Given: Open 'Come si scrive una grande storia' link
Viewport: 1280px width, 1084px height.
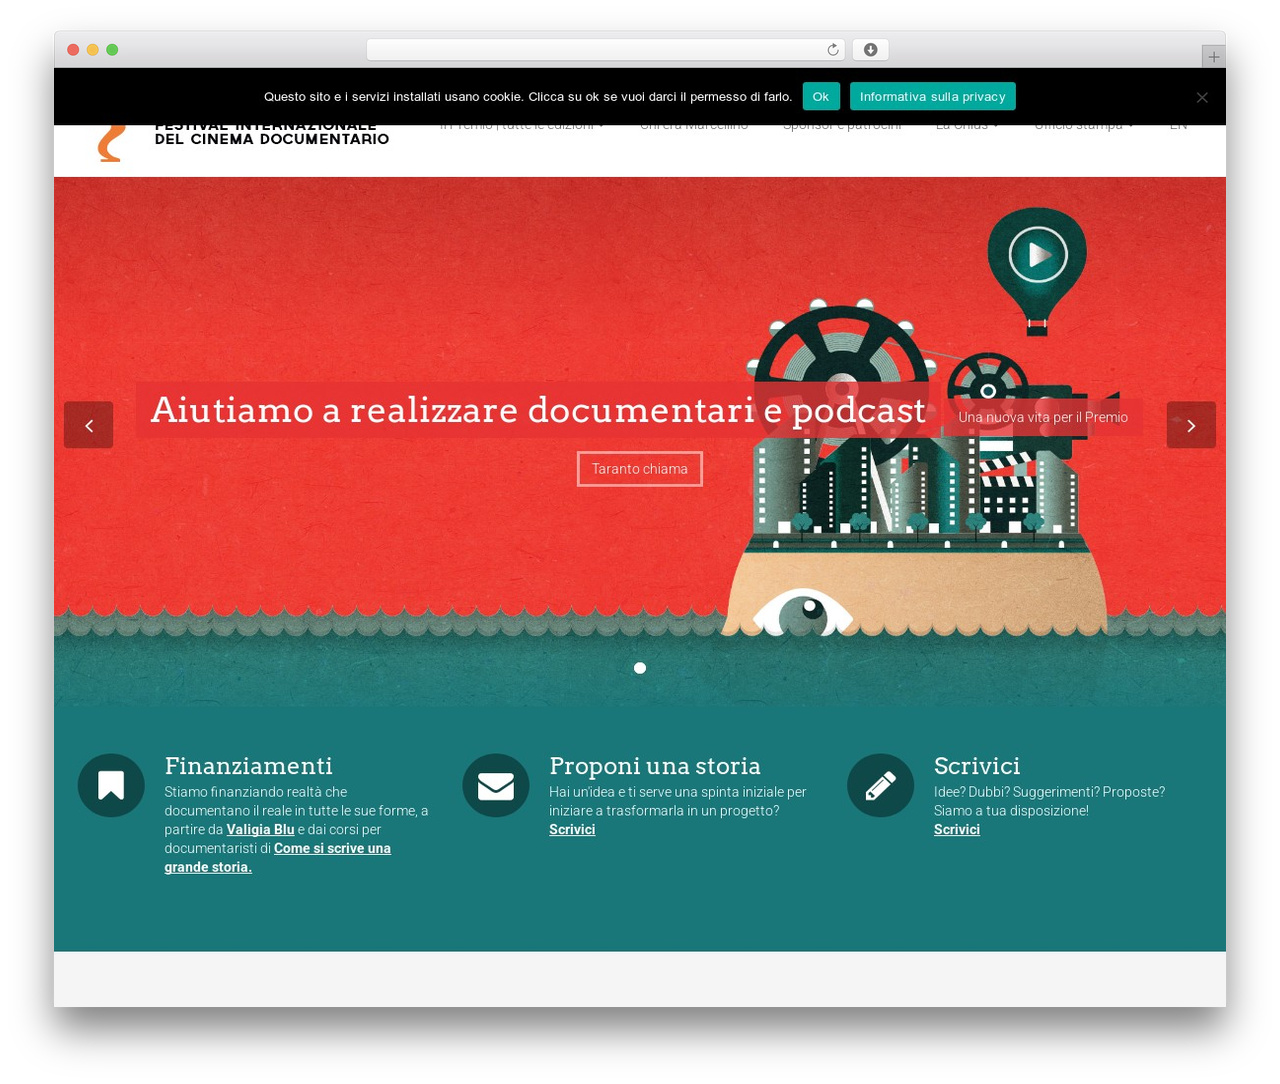Looking at the screenshot, I should coord(278,858).
